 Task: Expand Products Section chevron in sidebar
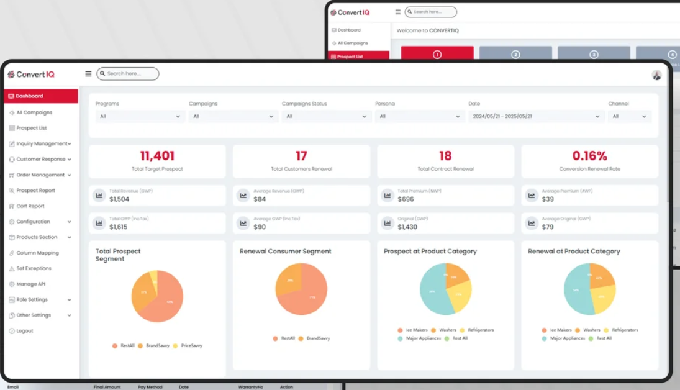[x=69, y=237]
